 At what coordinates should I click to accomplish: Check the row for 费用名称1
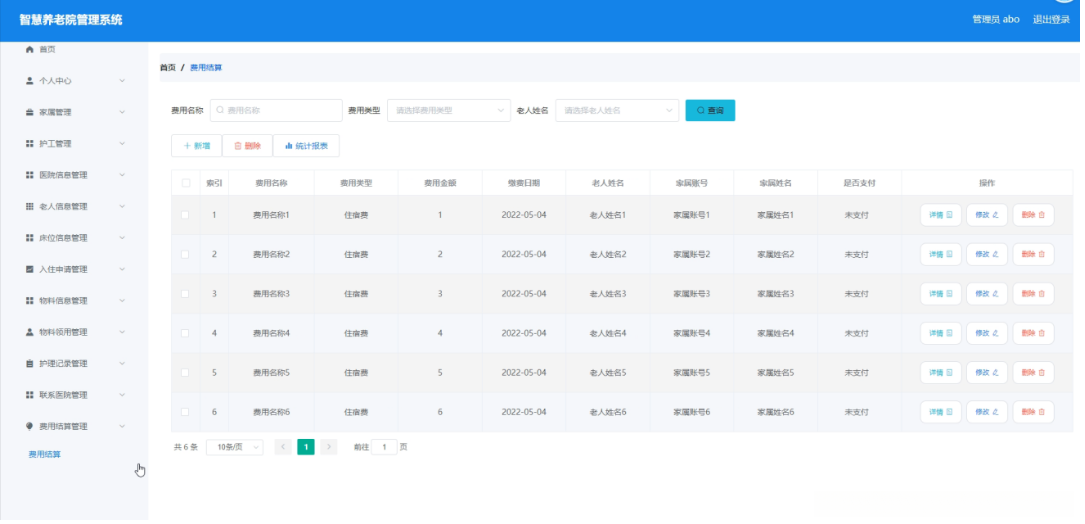click(185, 215)
